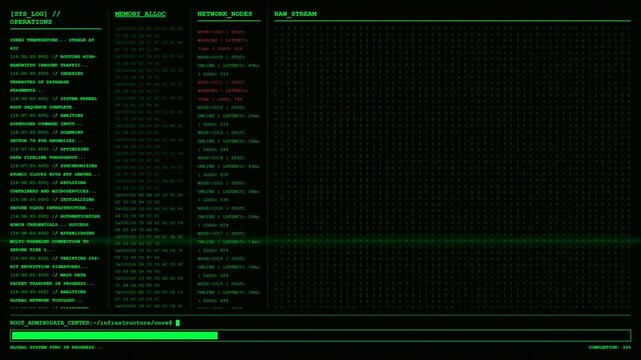Select the SCANNING SECTOR 7G FOR ANOMALIES entry
Image resolution: width=641 pixels, height=360 pixels.
coord(46,136)
